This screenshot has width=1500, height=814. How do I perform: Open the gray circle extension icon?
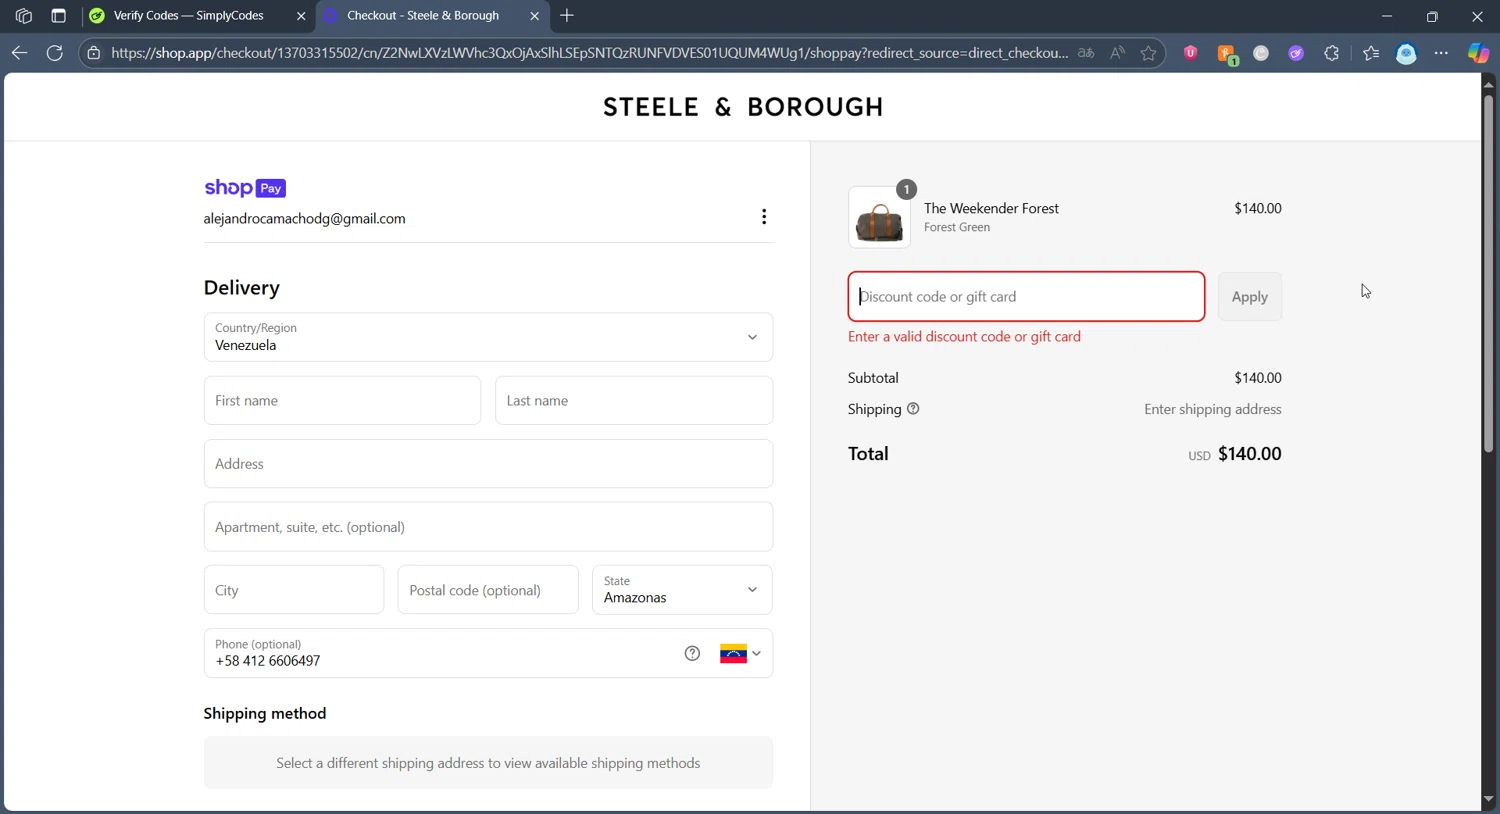(x=1261, y=53)
